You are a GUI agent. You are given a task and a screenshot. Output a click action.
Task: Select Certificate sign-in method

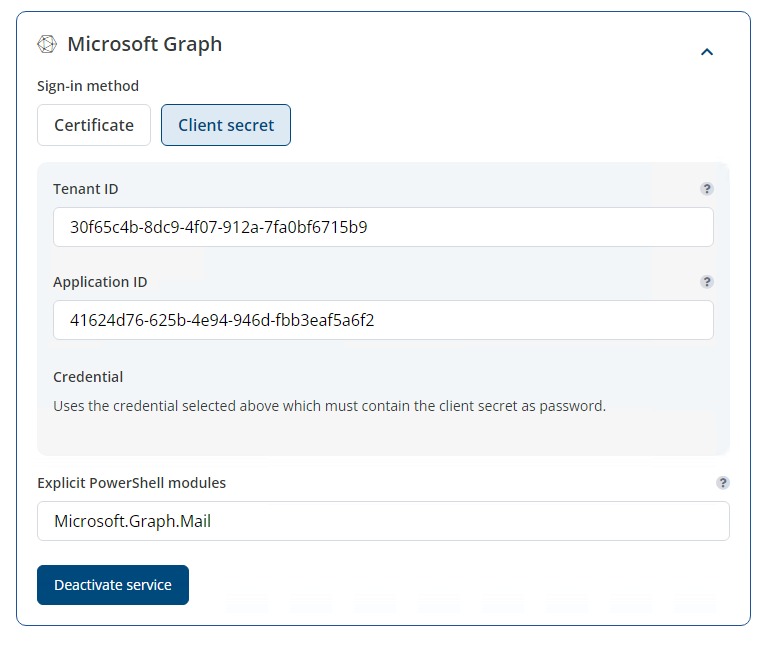[94, 125]
